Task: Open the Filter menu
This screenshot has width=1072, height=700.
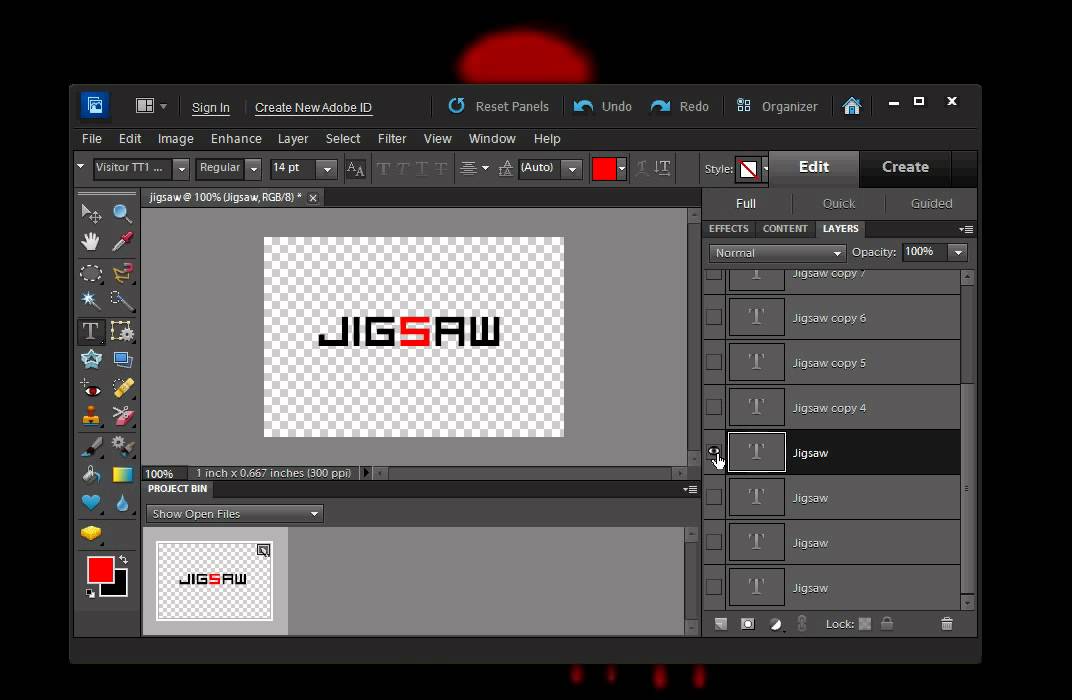Action: click(392, 139)
